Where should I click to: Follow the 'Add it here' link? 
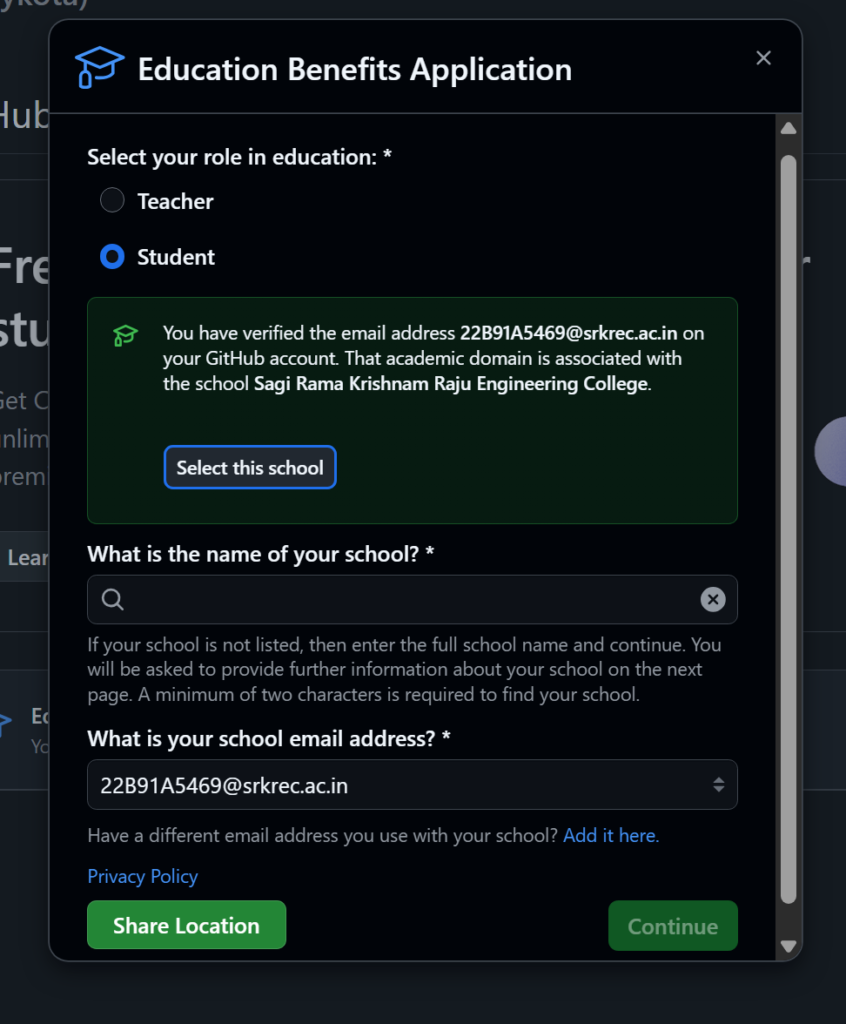tap(611, 835)
